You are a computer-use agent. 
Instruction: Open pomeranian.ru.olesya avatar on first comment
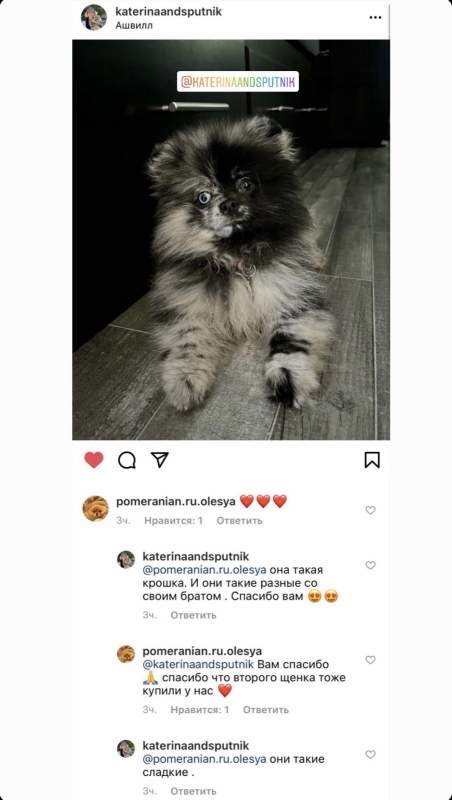pos(95,508)
